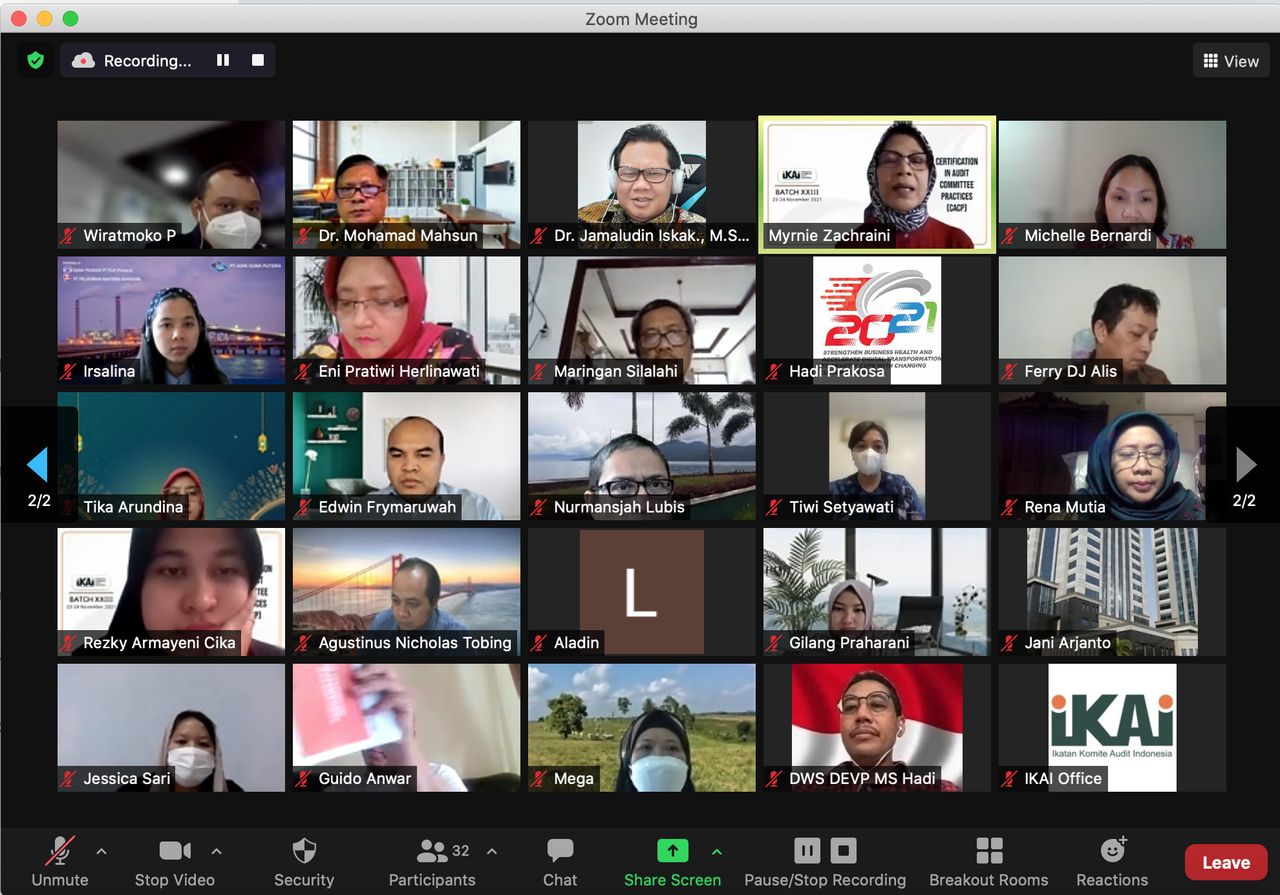Pause the recording from the top indicator

pos(223,60)
